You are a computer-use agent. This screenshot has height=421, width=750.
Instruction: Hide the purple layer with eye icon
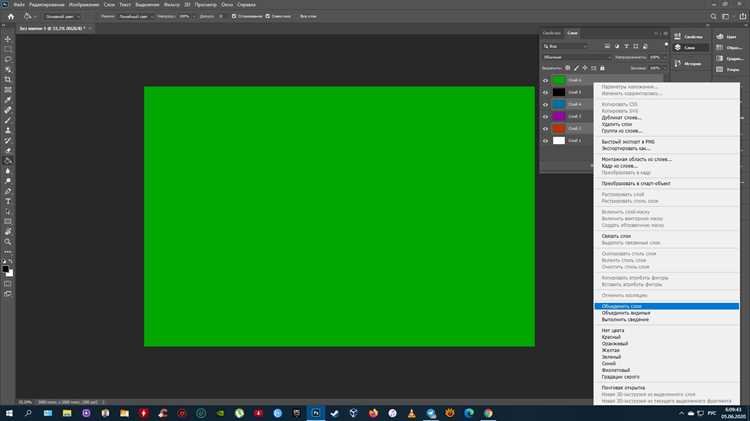tap(545, 116)
